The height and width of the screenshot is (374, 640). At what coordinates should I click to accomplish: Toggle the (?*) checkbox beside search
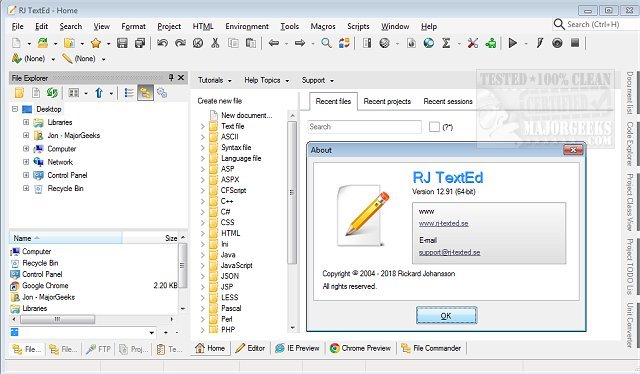(x=434, y=127)
